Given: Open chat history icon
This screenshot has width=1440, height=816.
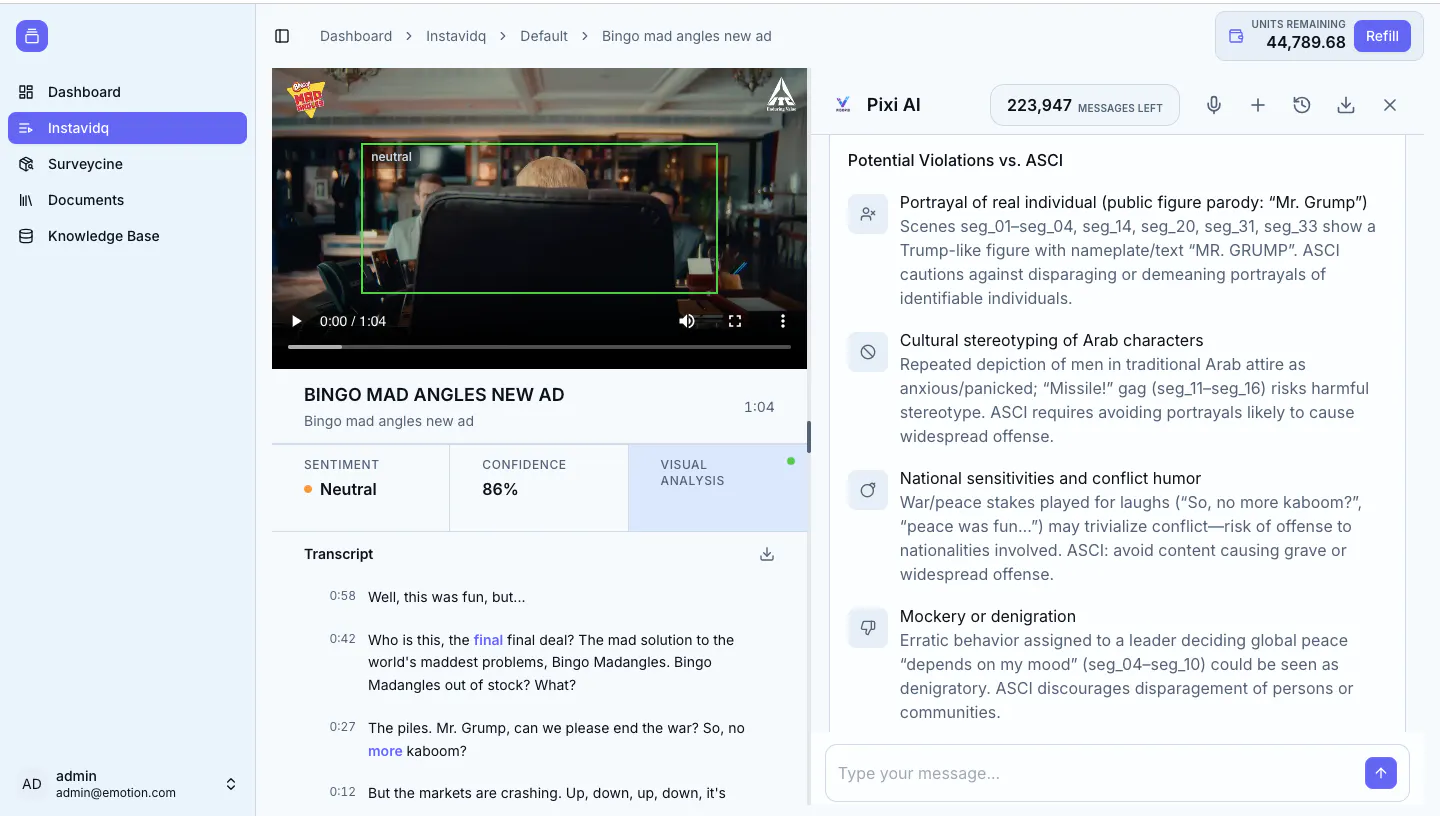Looking at the screenshot, I should coord(1302,105).
